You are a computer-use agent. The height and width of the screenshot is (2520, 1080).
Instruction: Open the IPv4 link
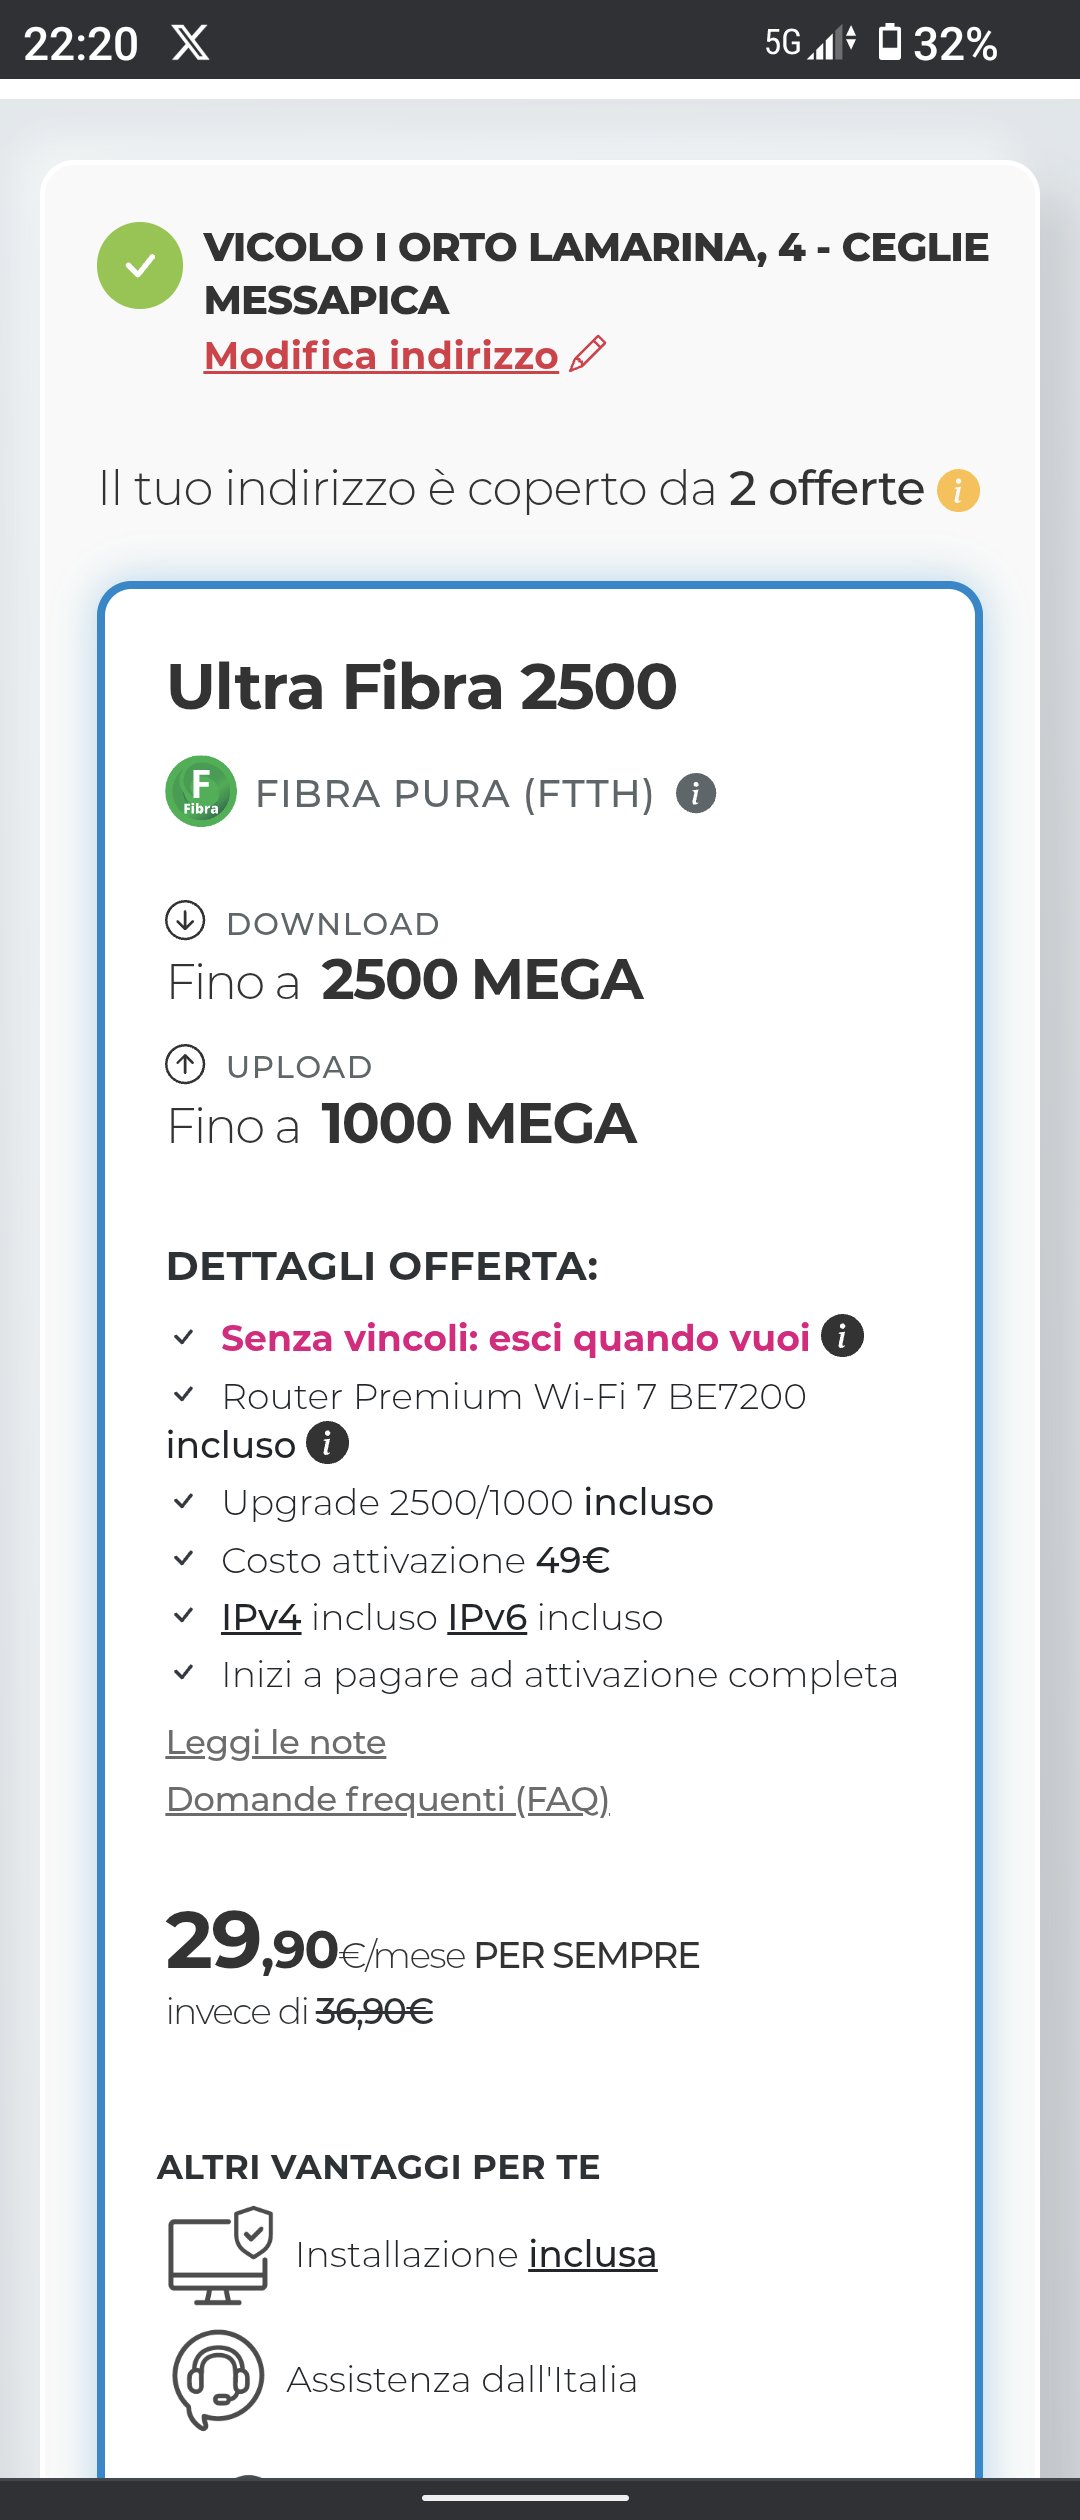[x=261, y=1617]
